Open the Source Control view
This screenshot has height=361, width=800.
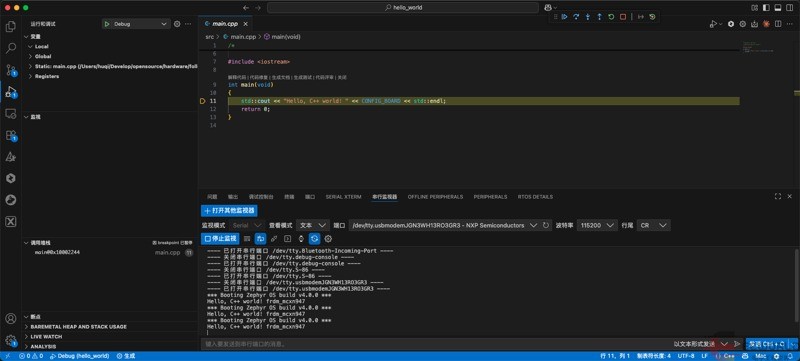(10, 70)
